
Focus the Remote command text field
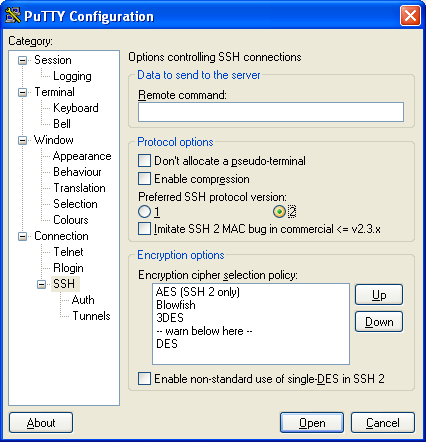point(271,112)
